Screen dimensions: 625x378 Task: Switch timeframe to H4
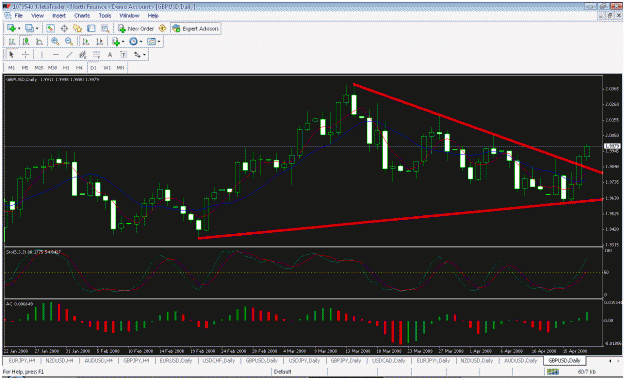(79, 68)
